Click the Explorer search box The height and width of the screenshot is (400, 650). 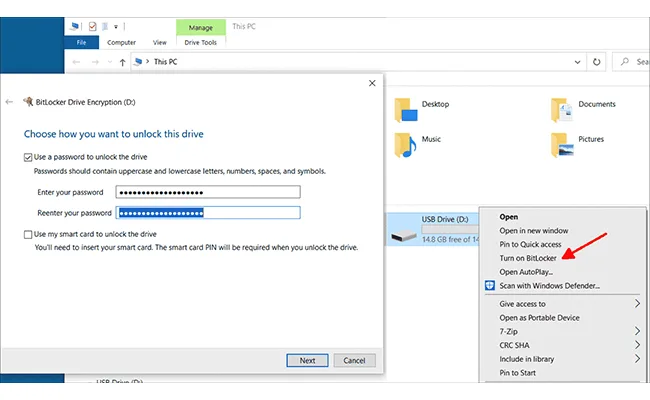click(631, 62)
